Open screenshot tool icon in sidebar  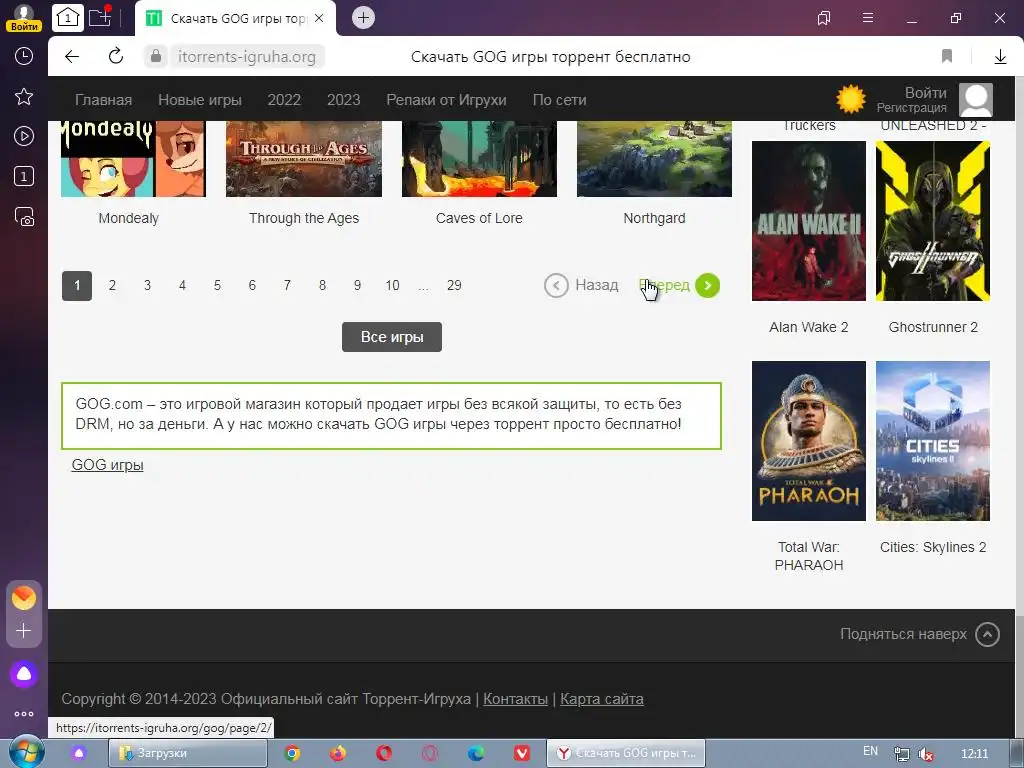pyautogui.click(x=24, y=216)
